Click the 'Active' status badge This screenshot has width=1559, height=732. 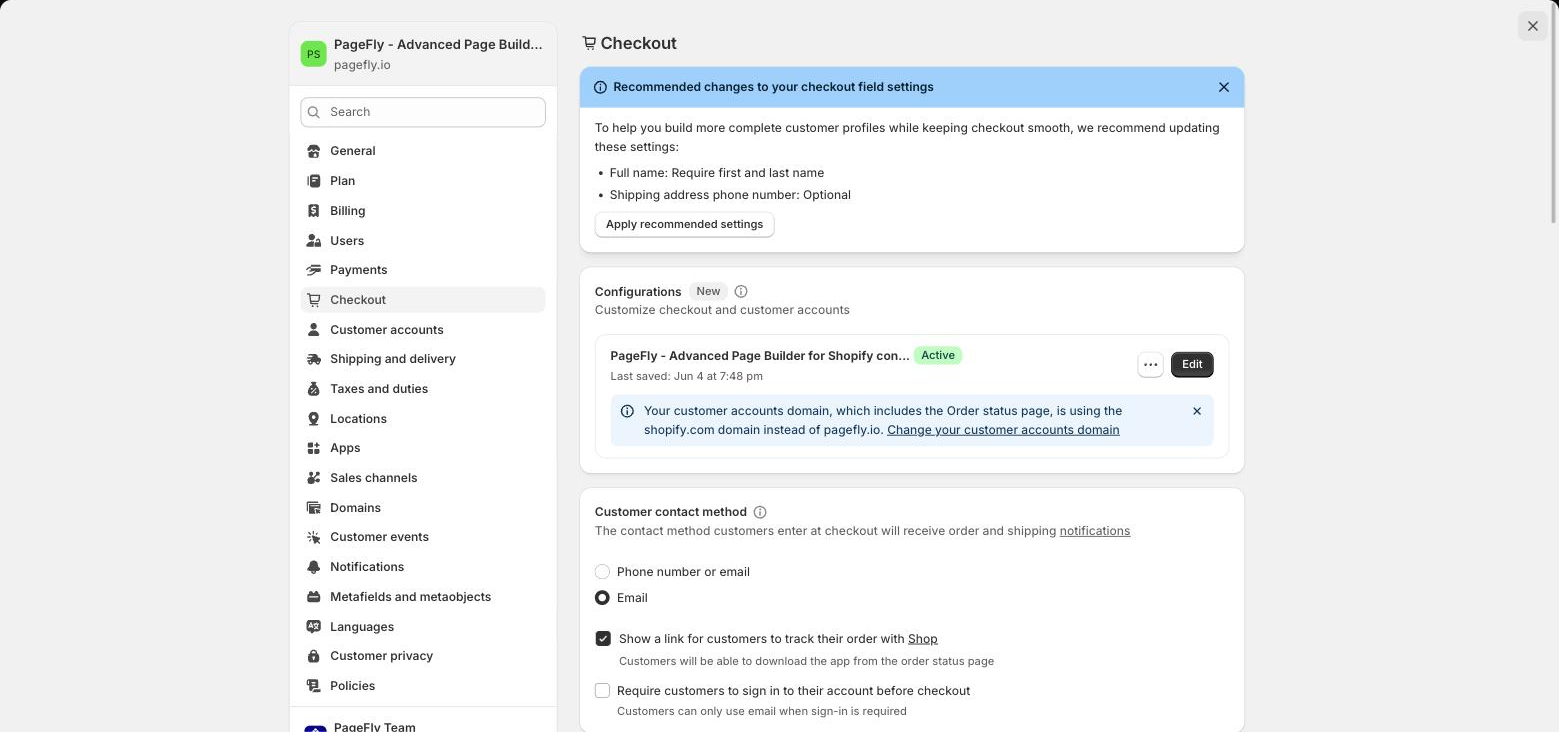938,356
